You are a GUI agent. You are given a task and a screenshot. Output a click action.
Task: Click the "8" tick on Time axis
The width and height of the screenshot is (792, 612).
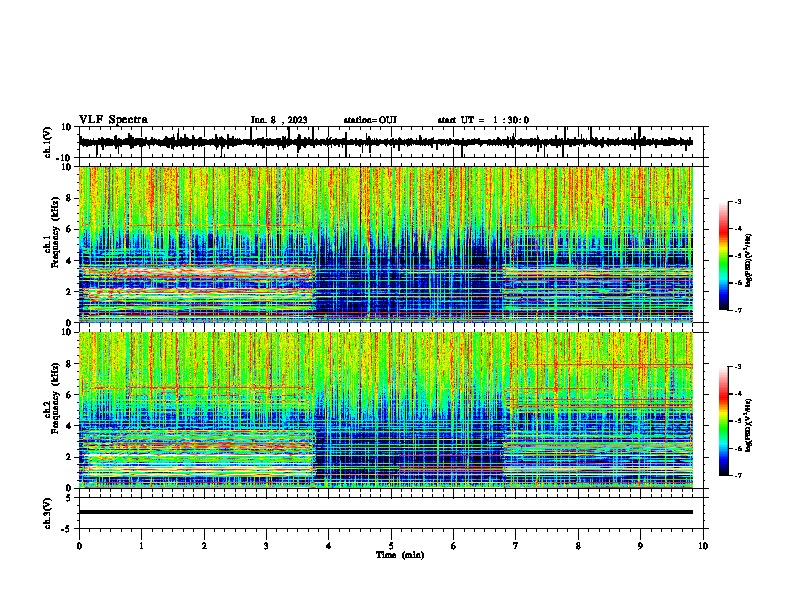pyautogui.click(x=578, y=546)
